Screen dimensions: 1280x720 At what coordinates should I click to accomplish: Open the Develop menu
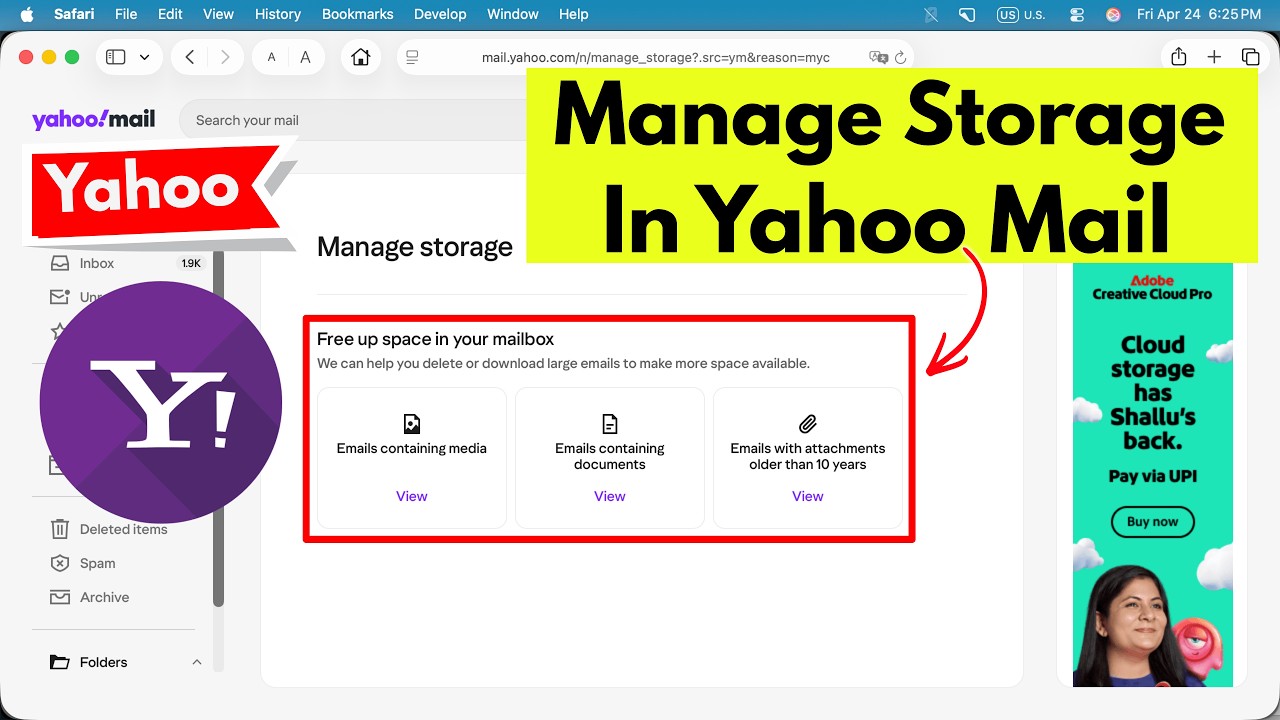point(440,14)
